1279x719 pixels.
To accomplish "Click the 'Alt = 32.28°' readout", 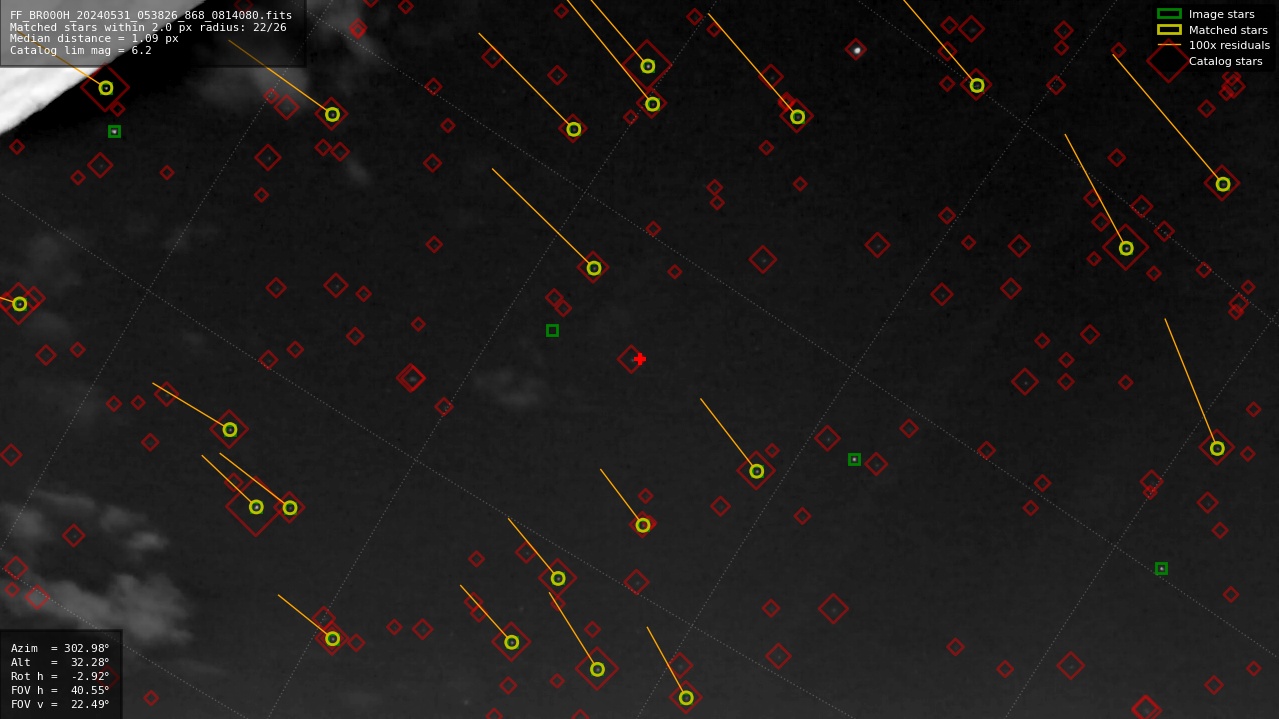I will (x=60, y=662).
